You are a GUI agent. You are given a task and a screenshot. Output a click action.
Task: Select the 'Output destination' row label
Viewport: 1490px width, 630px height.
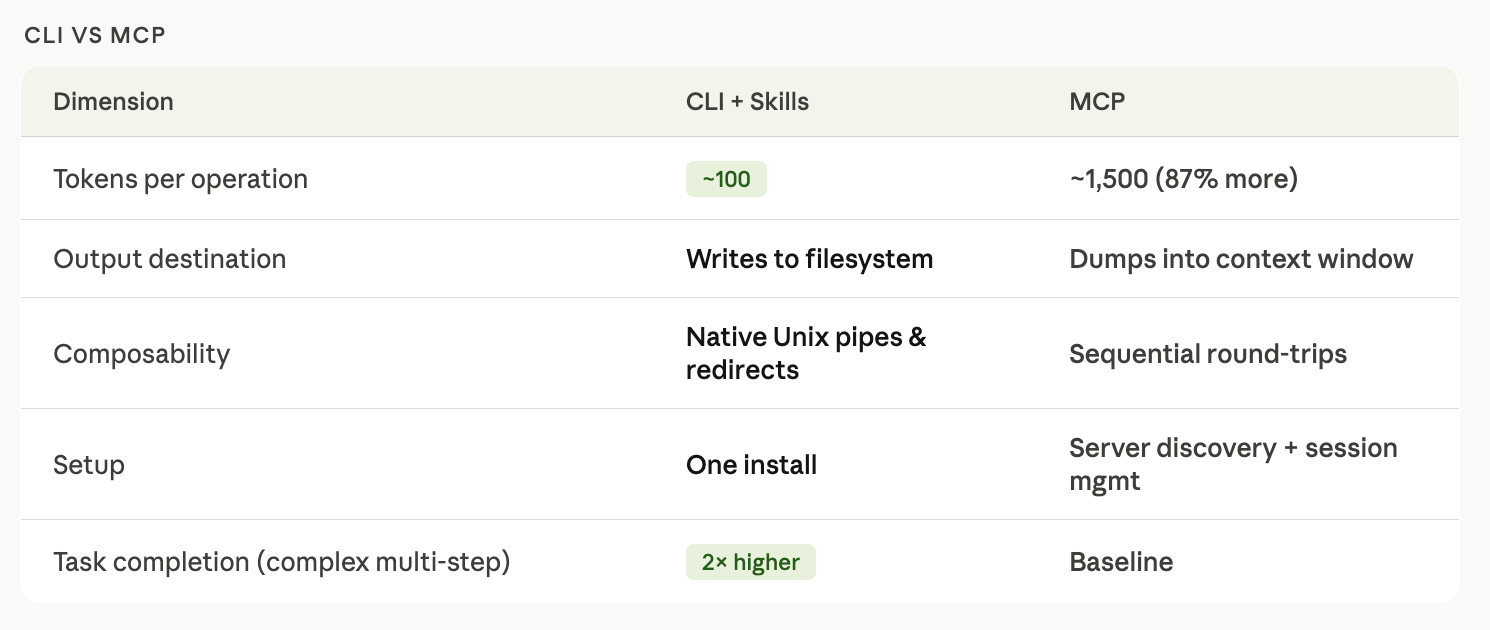point(169,259)
